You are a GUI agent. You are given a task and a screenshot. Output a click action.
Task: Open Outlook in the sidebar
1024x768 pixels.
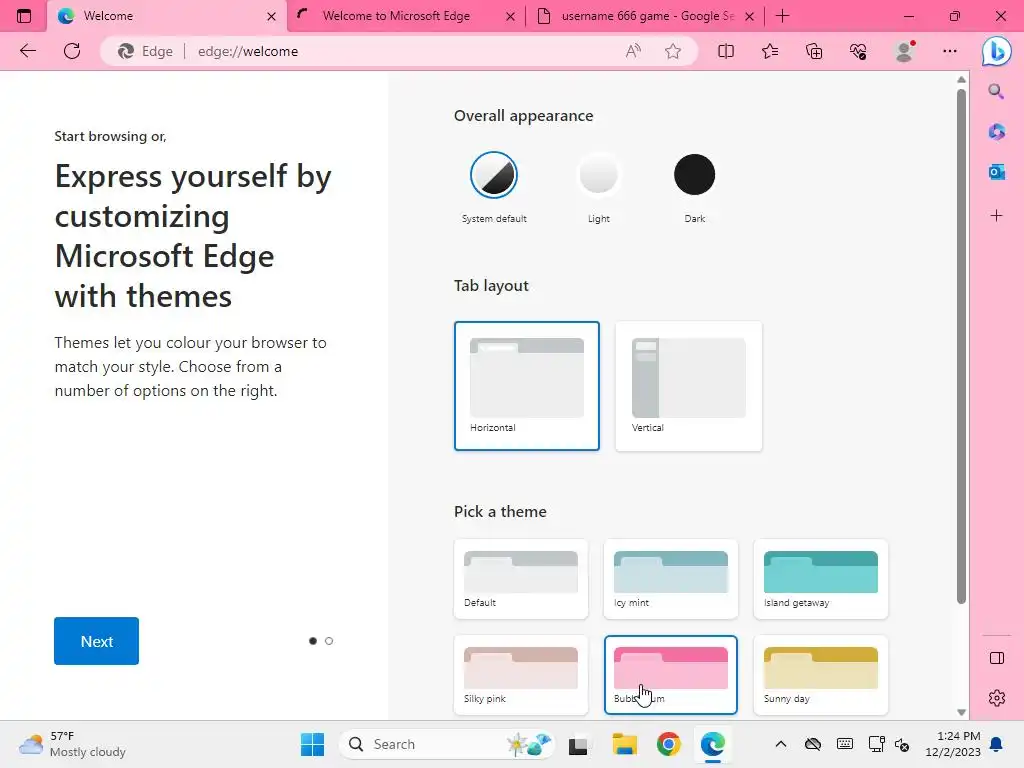(x=996, y=172)
